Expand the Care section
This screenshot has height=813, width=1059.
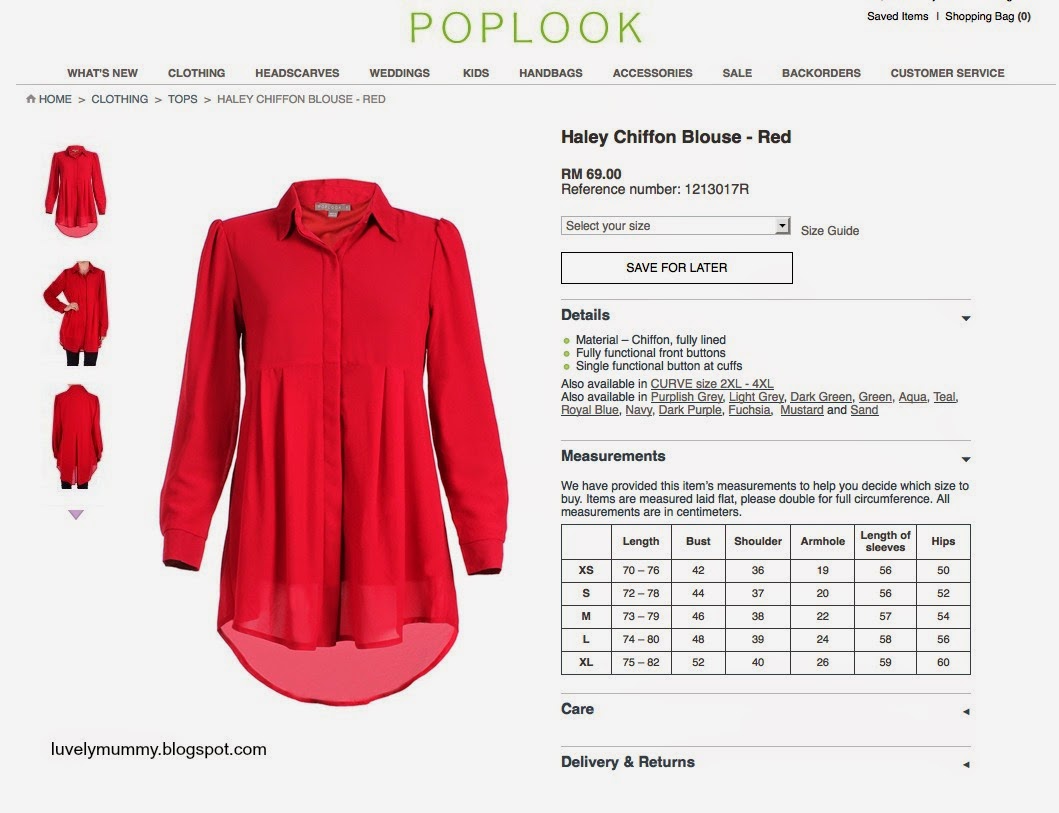pyautogui.click(x=966, y=712)
